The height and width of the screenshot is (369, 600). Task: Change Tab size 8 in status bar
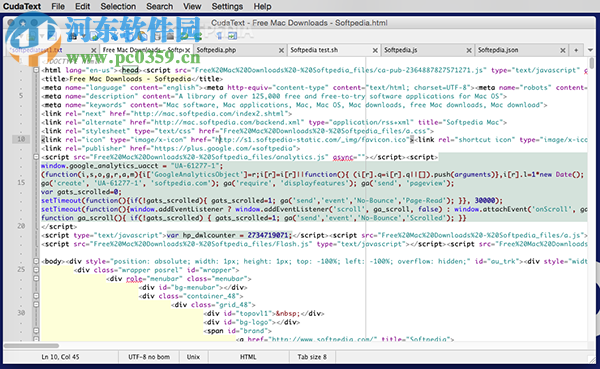pos(312,357)
